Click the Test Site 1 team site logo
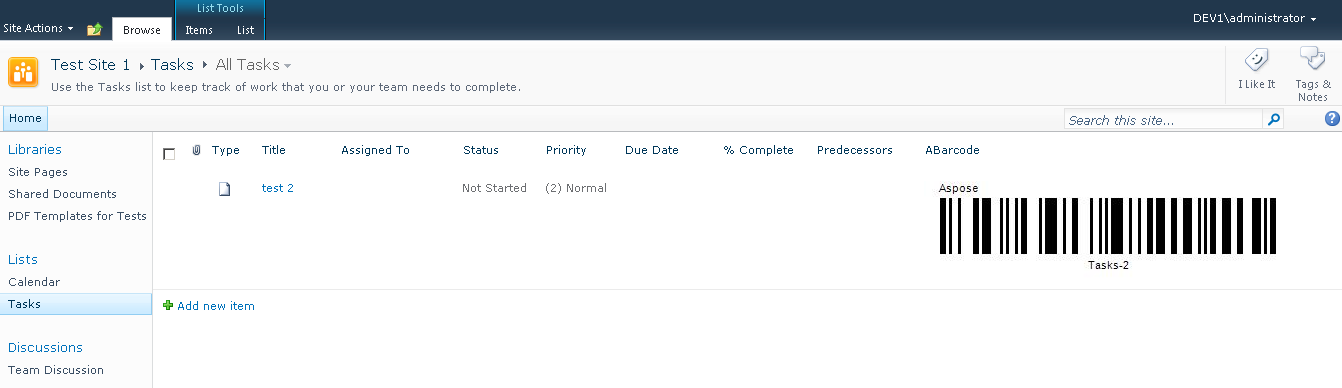 point(23,74)
